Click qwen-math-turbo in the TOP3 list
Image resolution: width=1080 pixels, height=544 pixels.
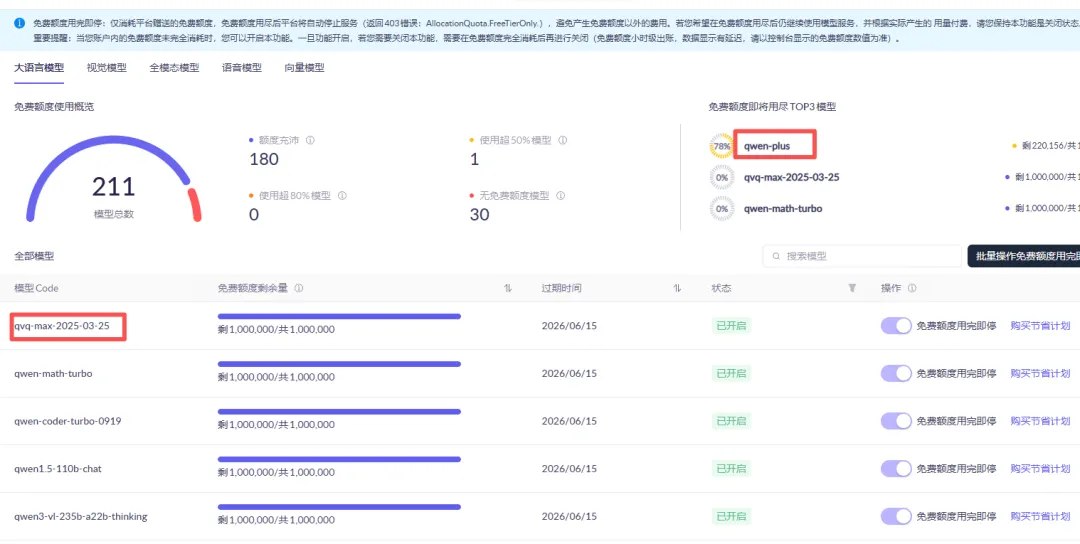783,208
